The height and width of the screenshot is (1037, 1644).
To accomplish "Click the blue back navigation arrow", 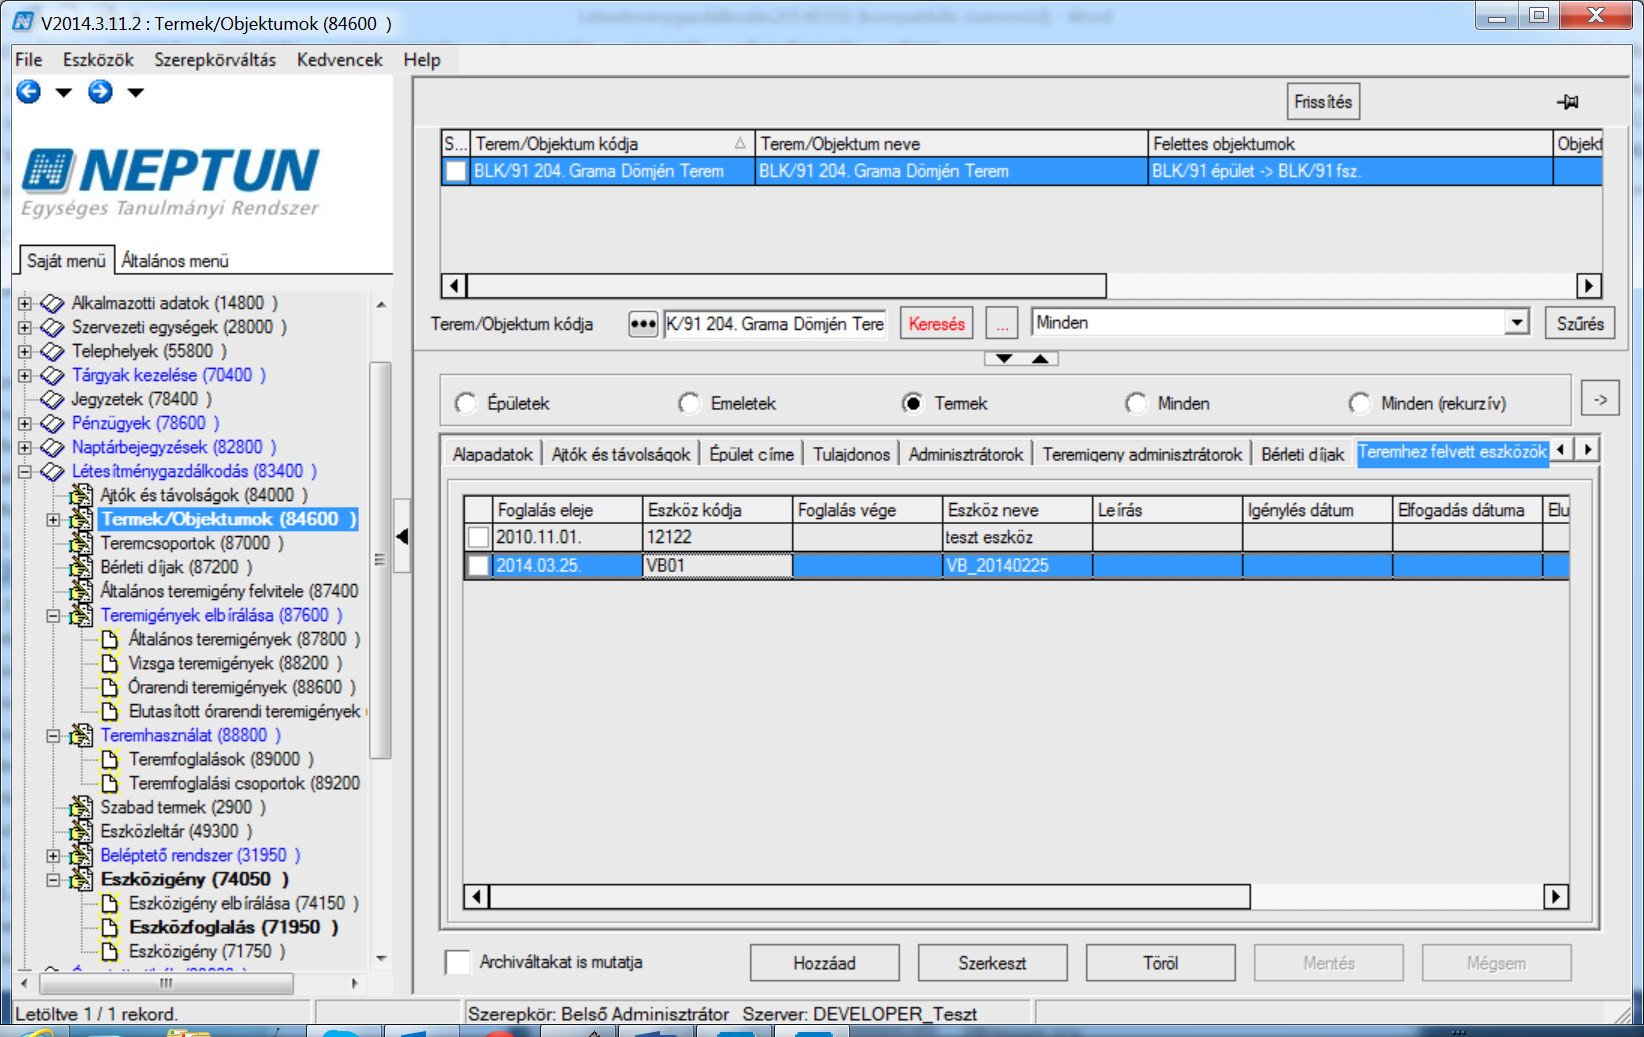I will pyautogui.click(x=29, y=92).
